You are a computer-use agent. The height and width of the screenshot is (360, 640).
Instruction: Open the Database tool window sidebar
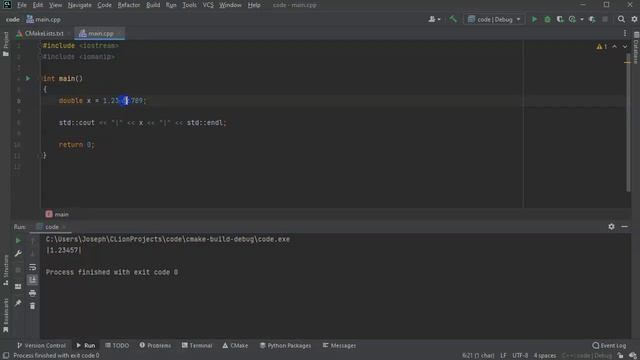coord(636,47)
